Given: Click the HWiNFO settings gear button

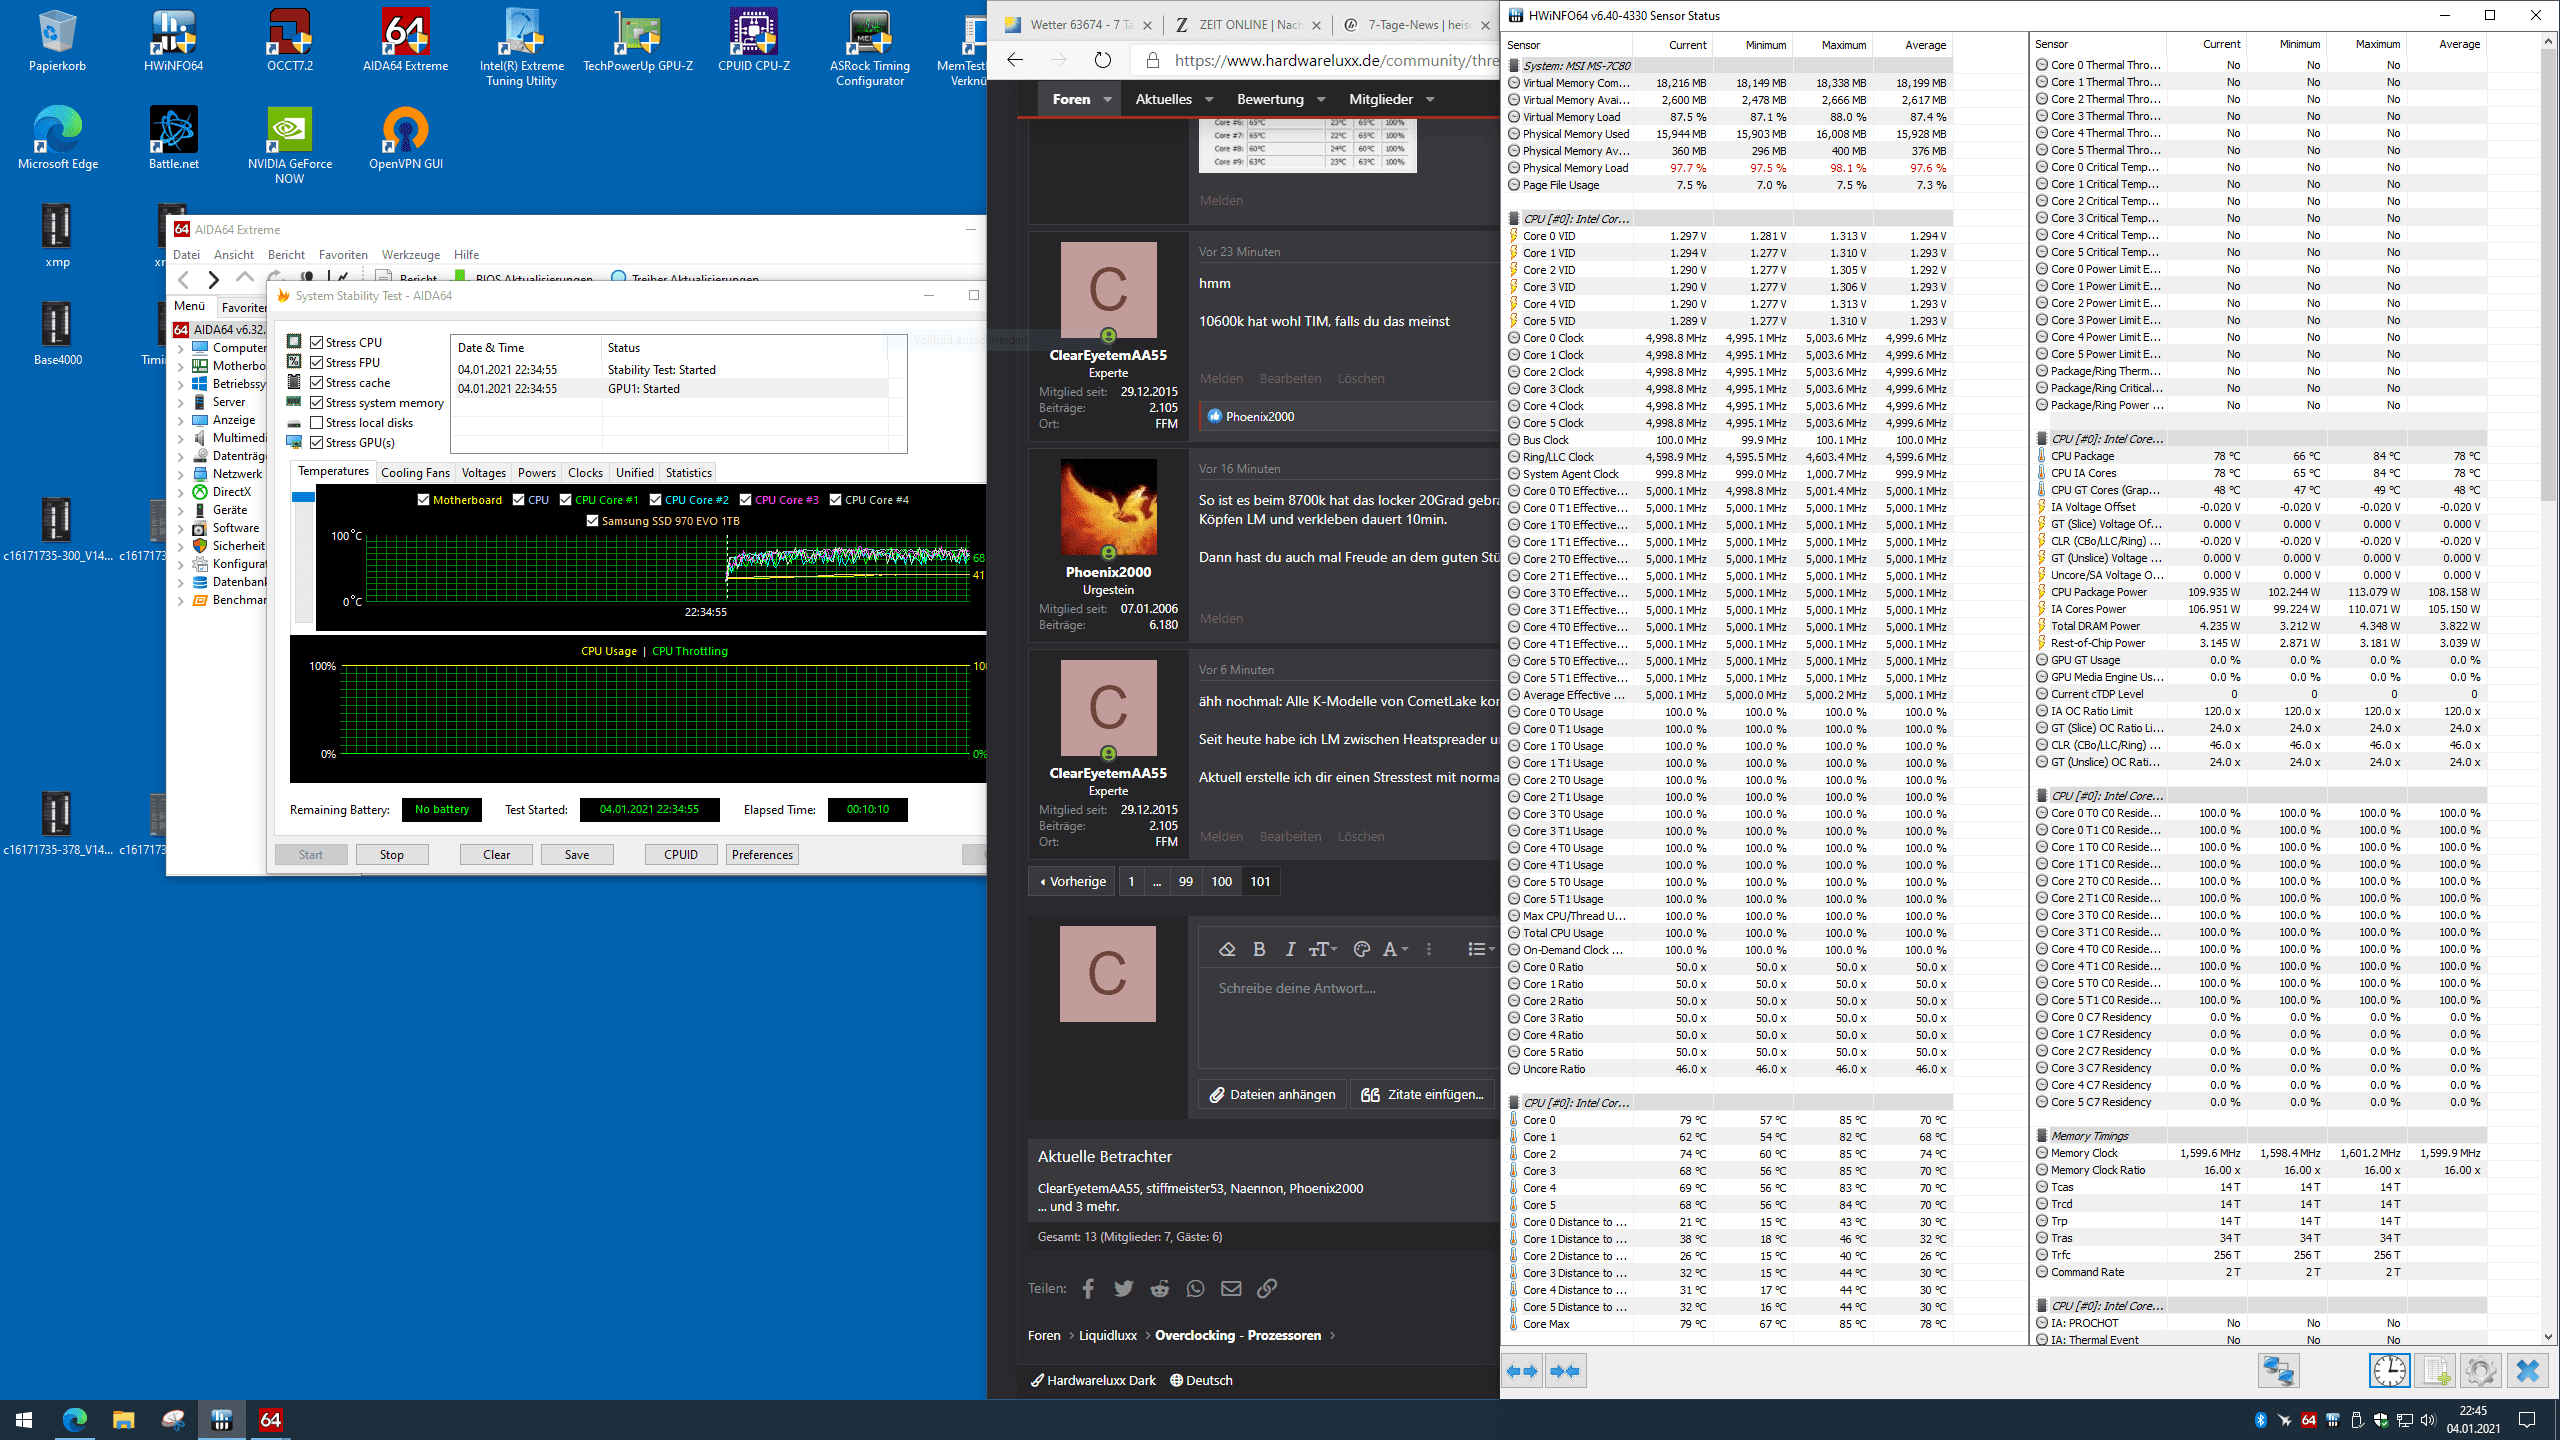Looking at the screenshot, I should [2480, 1371].
